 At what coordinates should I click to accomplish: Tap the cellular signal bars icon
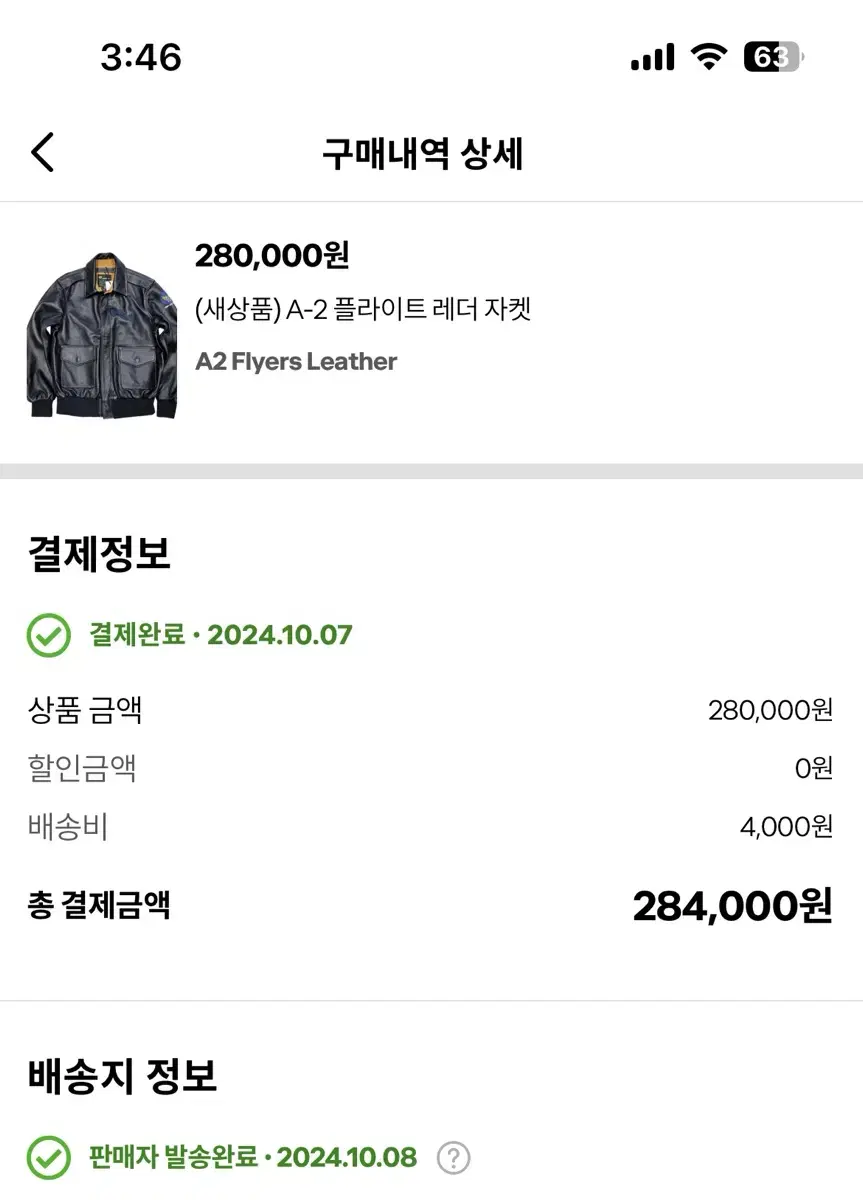(652, 59)
